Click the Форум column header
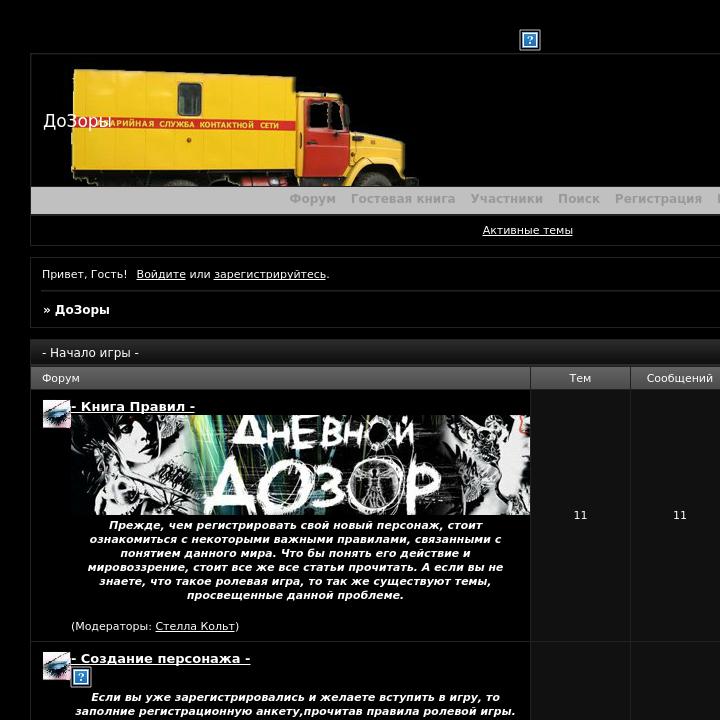This screenshot has height=720, width=720. point(61,378)
